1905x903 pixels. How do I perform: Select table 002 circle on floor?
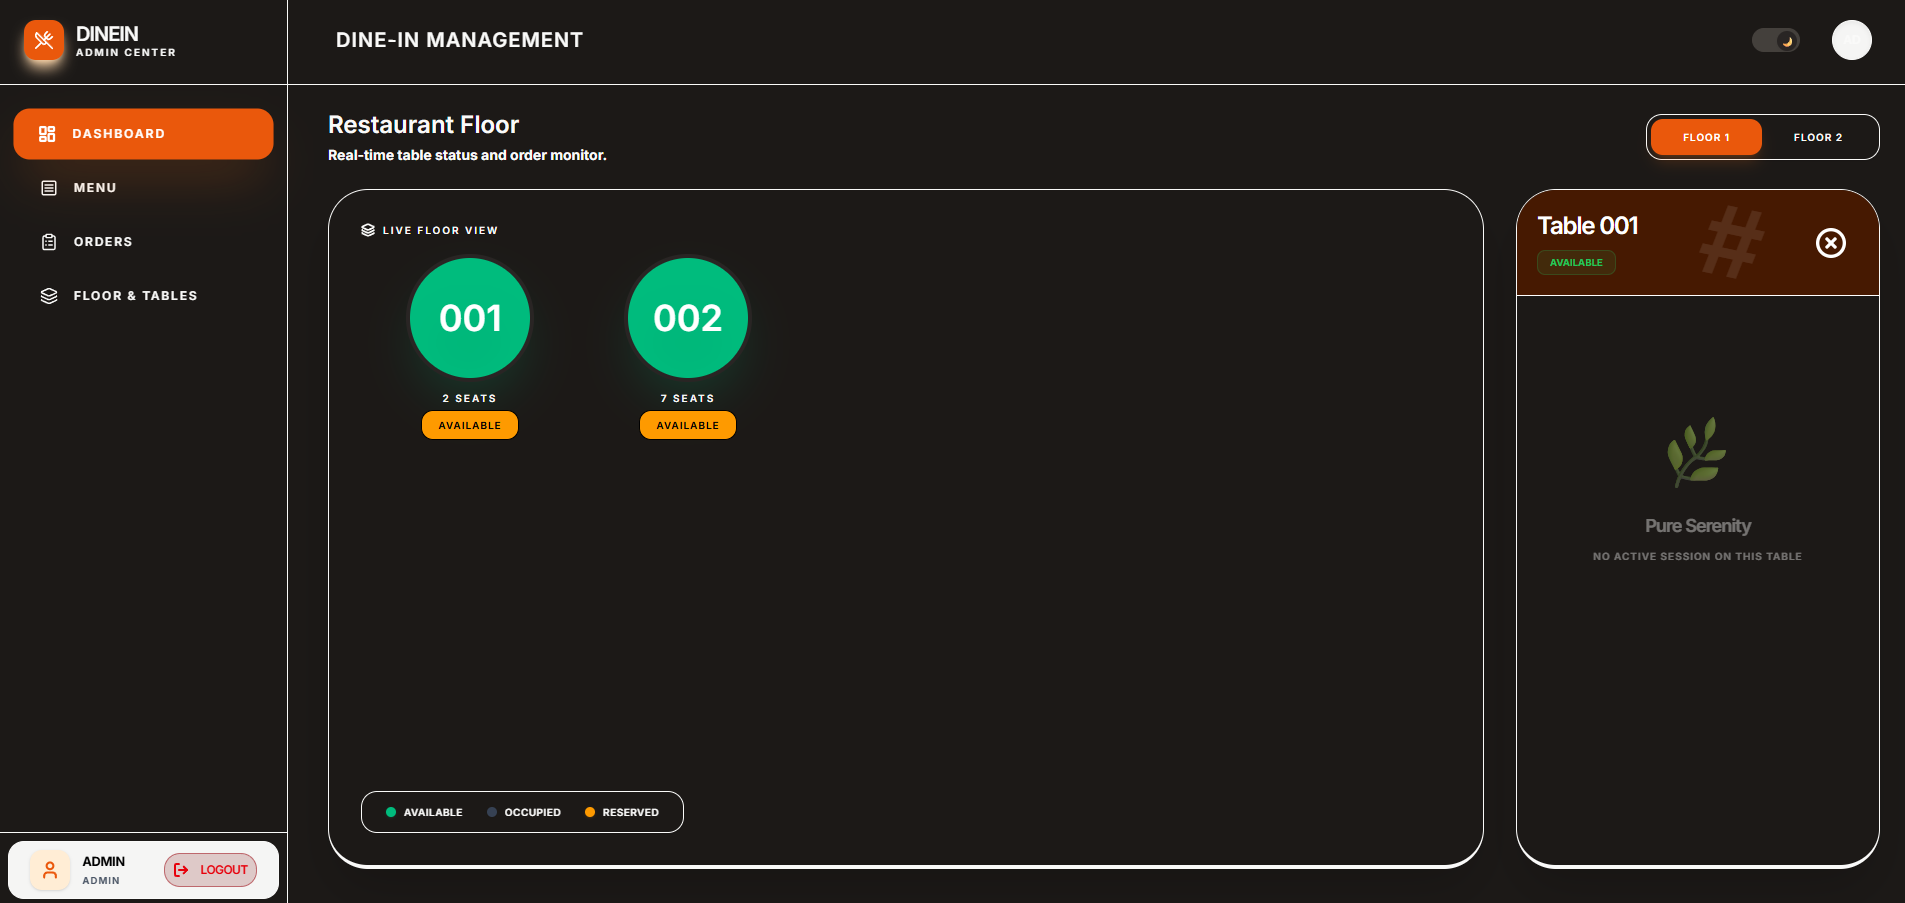point(688,318)
